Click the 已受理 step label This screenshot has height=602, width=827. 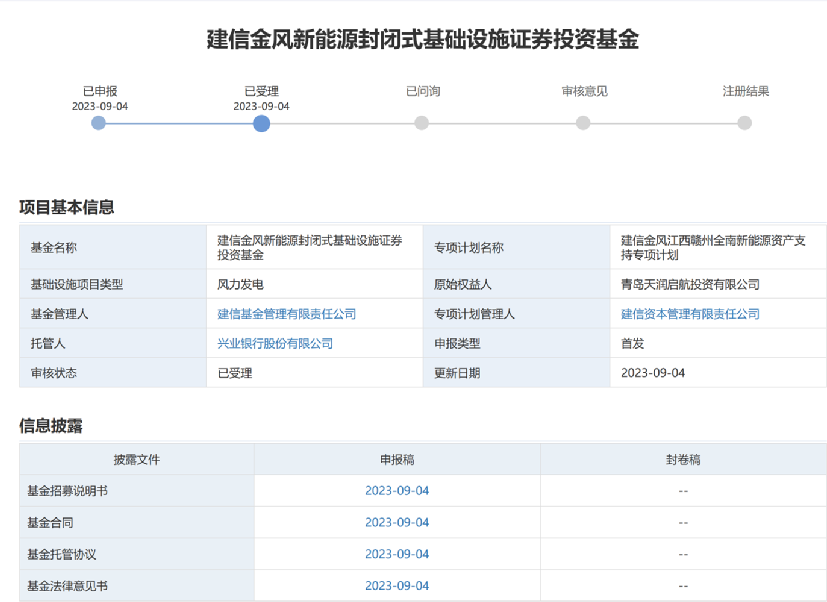point(262,91)
